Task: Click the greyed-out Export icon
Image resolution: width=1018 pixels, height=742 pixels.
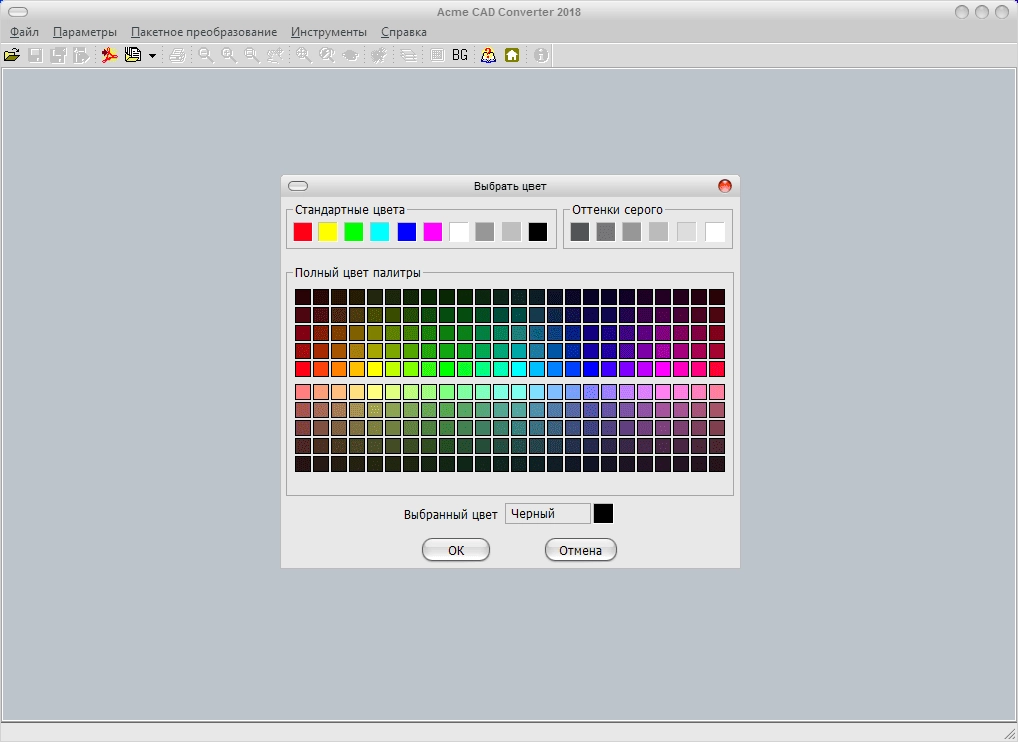Action: [x=81, y=55]
